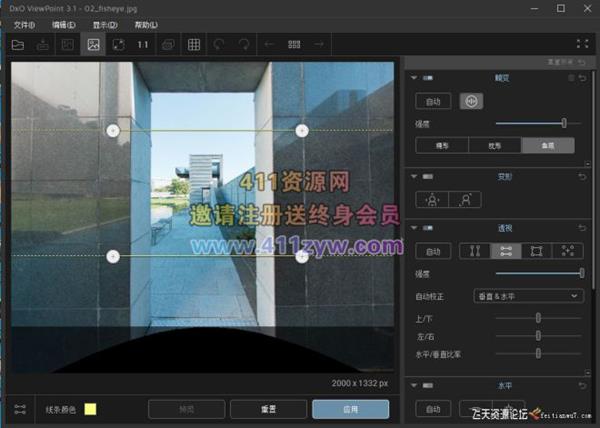The image size is (600, 428).
Task: Click the fit to screen icon
Action: [118, 44]
